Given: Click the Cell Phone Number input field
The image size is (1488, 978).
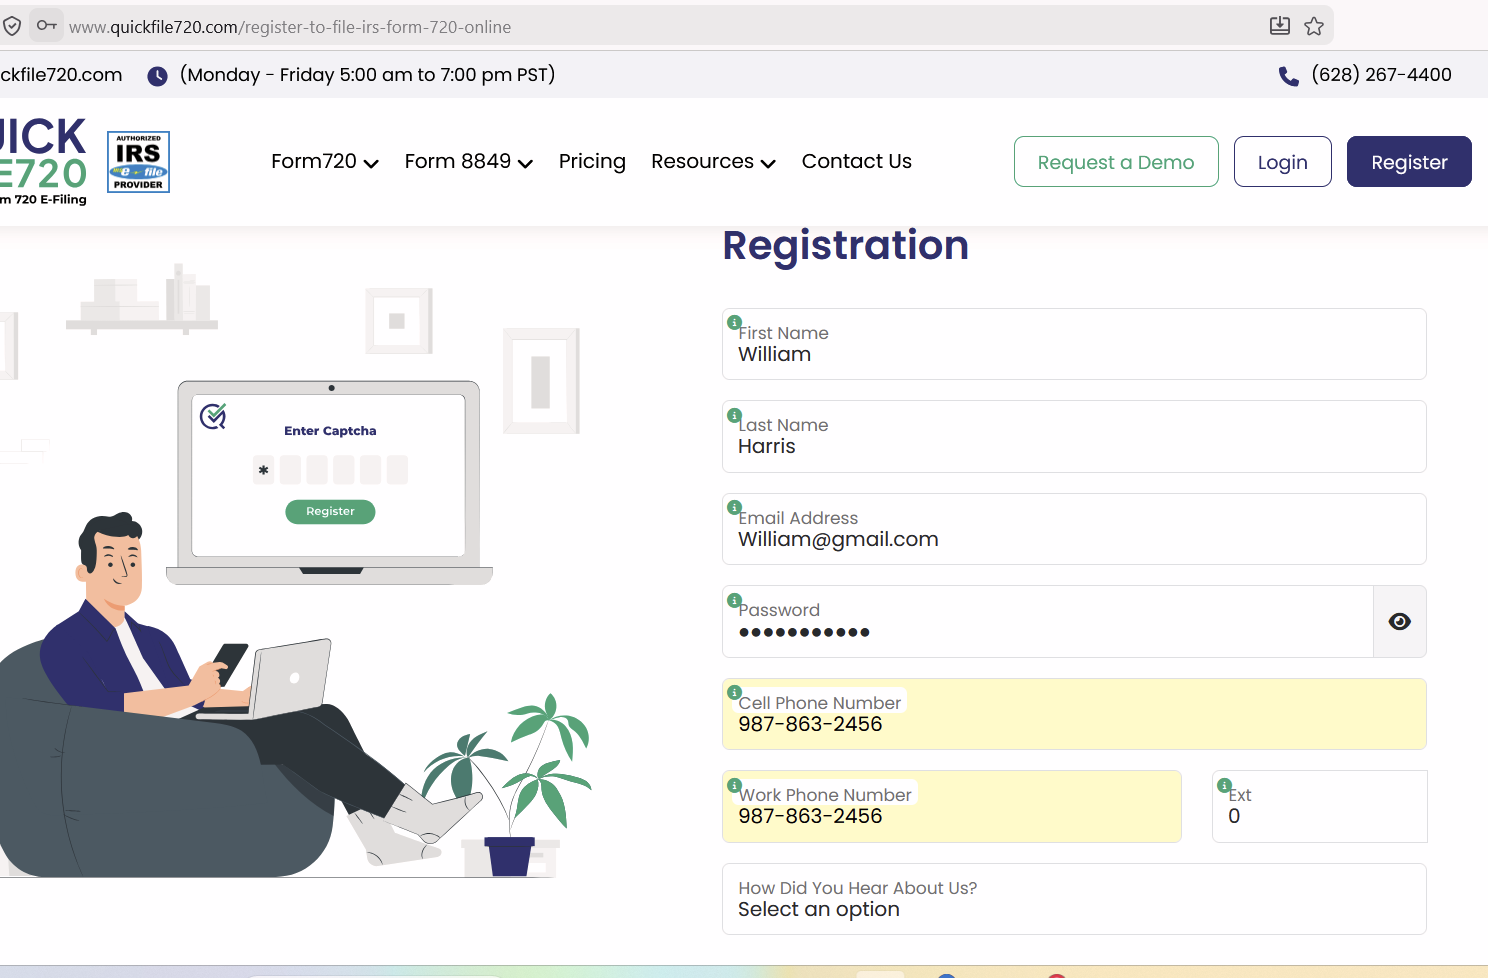Looking at the screenshot, I should 1074,714.
